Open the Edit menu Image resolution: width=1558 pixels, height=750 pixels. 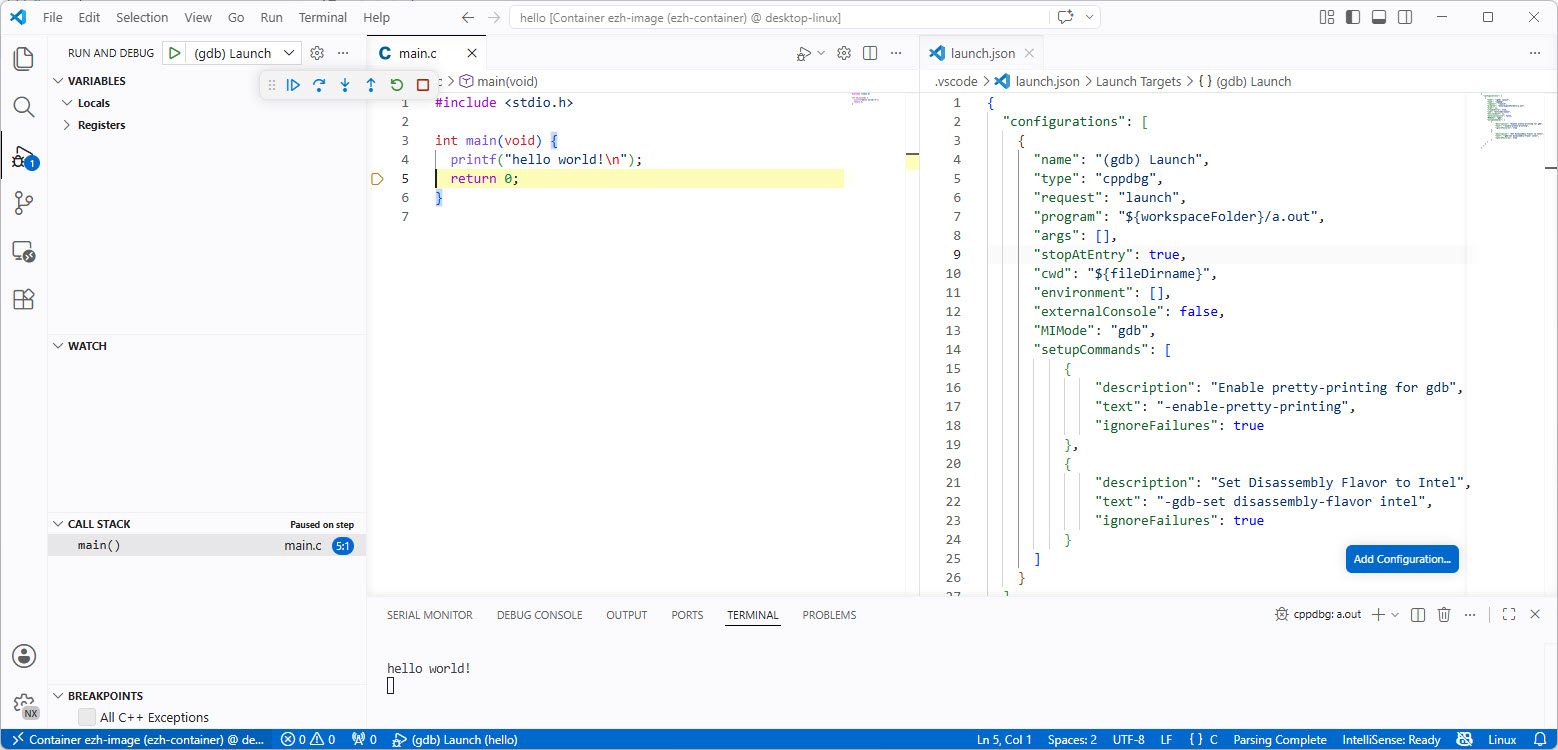click(x=89, y=17)
